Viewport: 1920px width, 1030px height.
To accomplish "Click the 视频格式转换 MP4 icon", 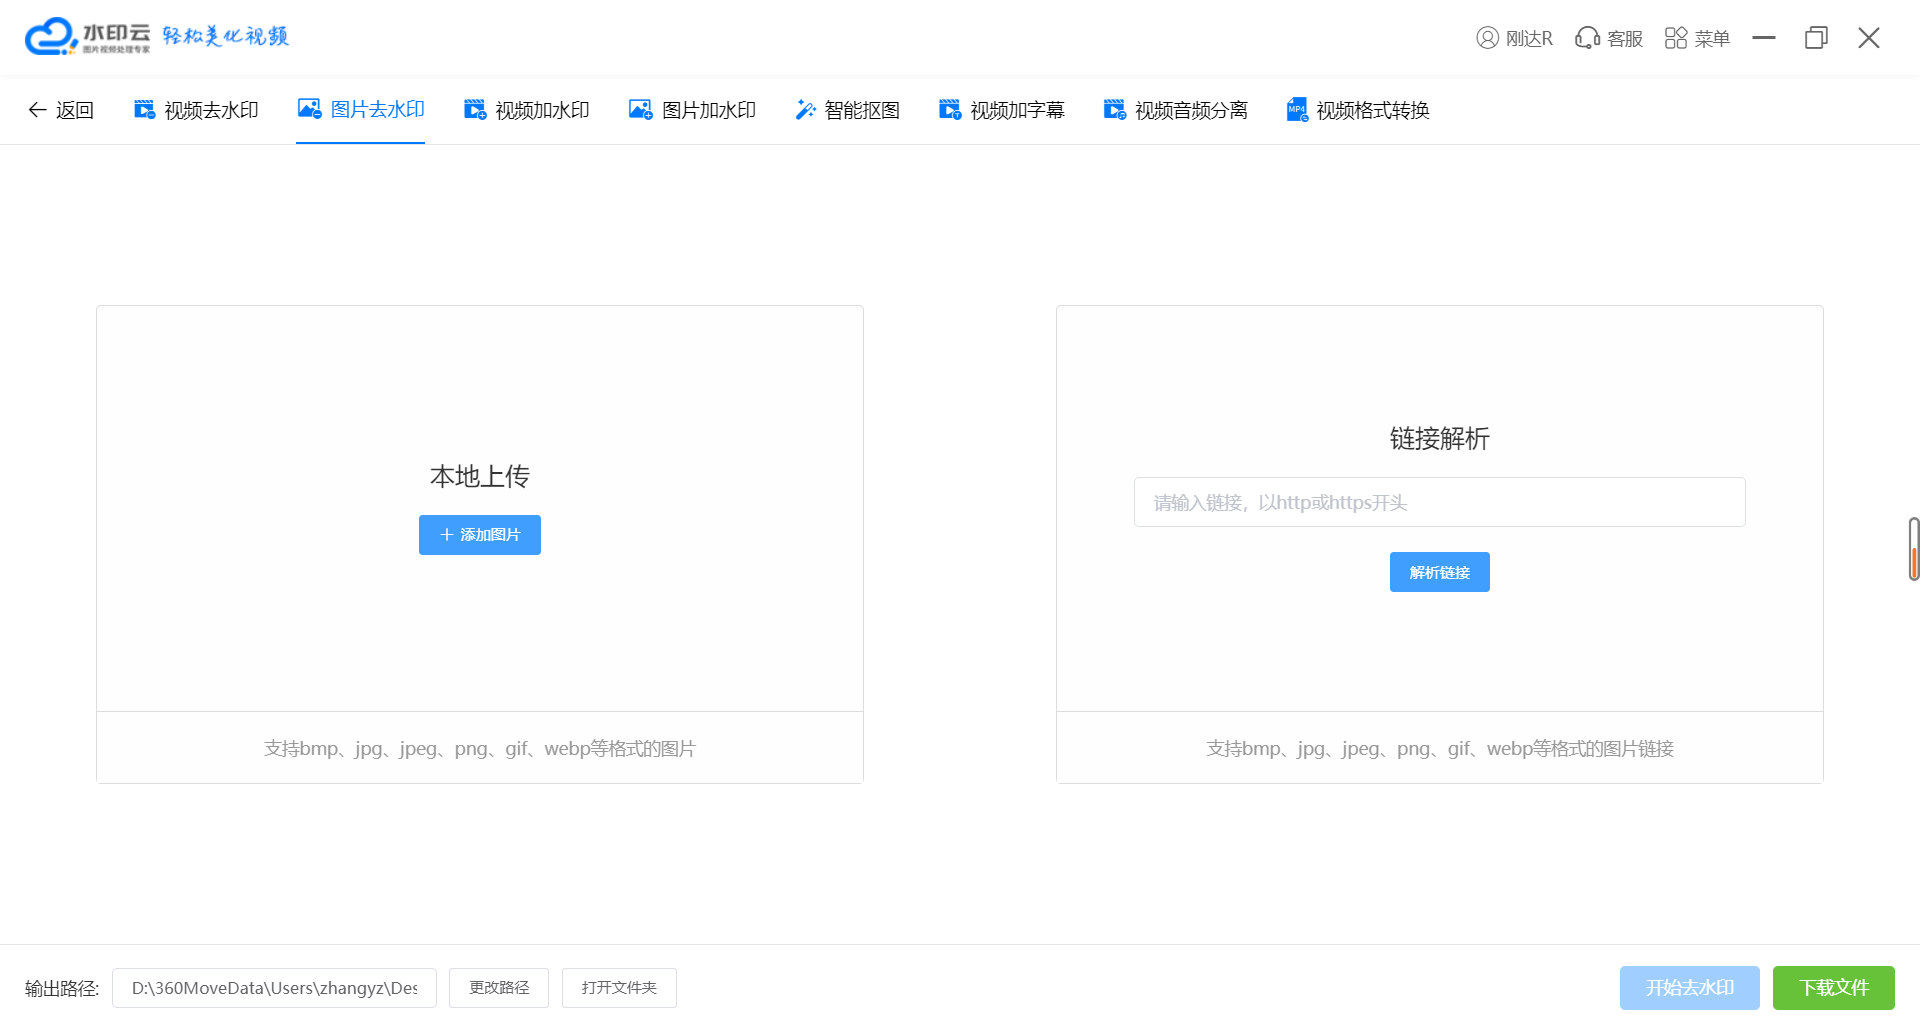I will click(1297, 110).
